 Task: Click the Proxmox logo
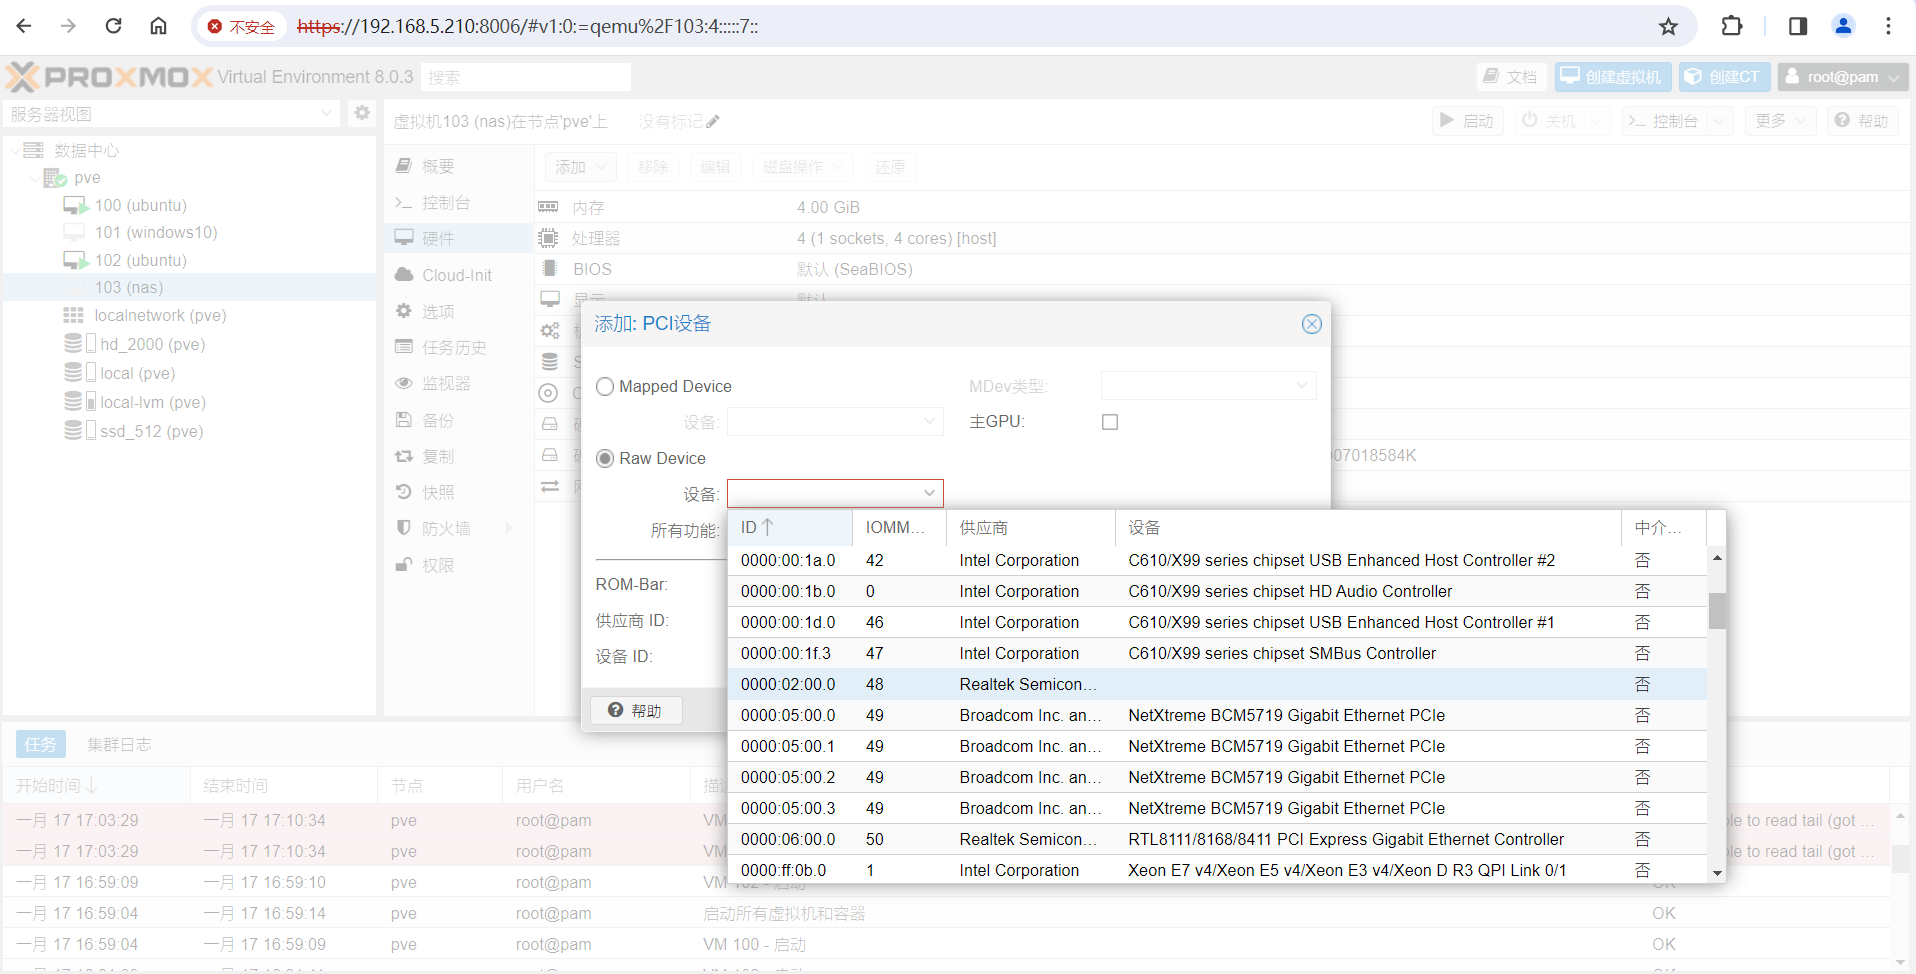(110, 77)
